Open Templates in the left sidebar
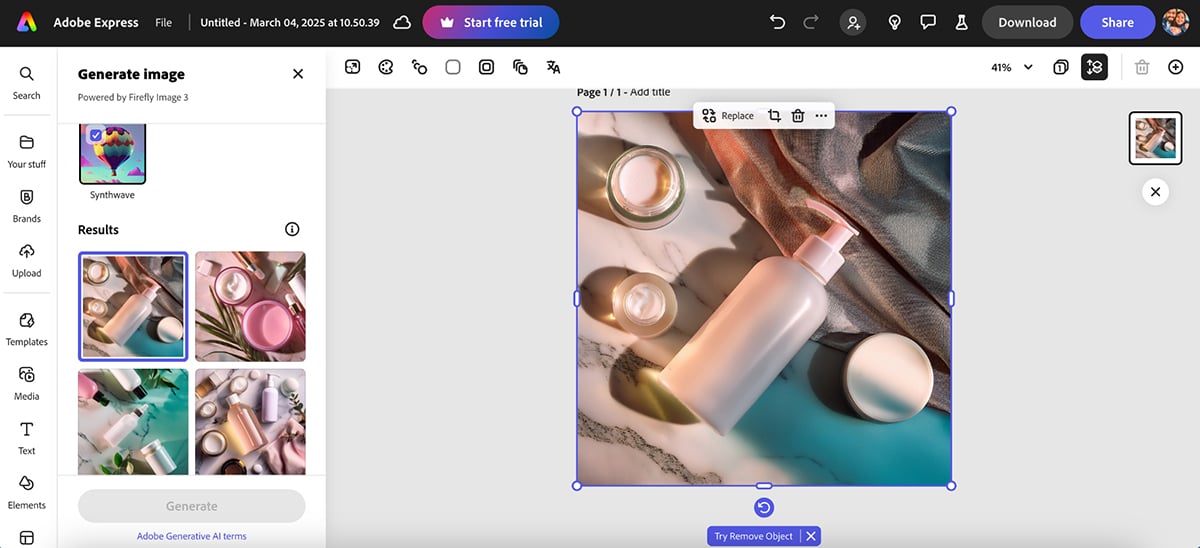 pos(27,328)
